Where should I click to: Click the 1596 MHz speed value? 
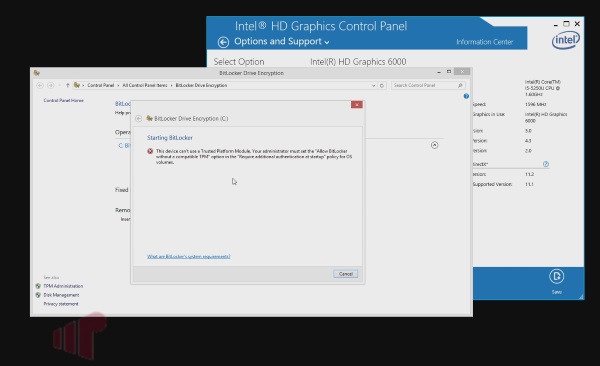tap(536, 104)
